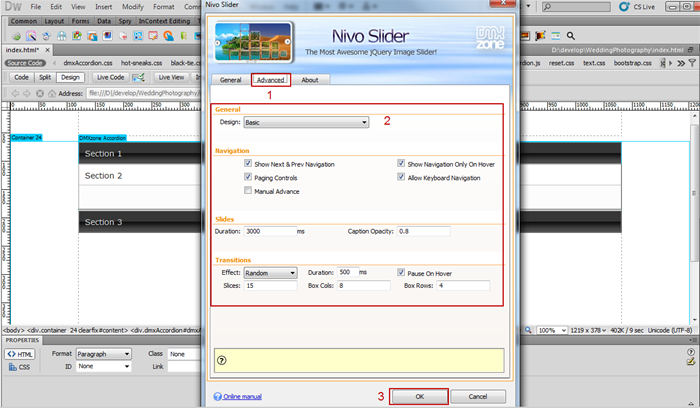Click the Box Cols input field
The width and height of the screenshot is (700, 408).
[x=363, y=286]
